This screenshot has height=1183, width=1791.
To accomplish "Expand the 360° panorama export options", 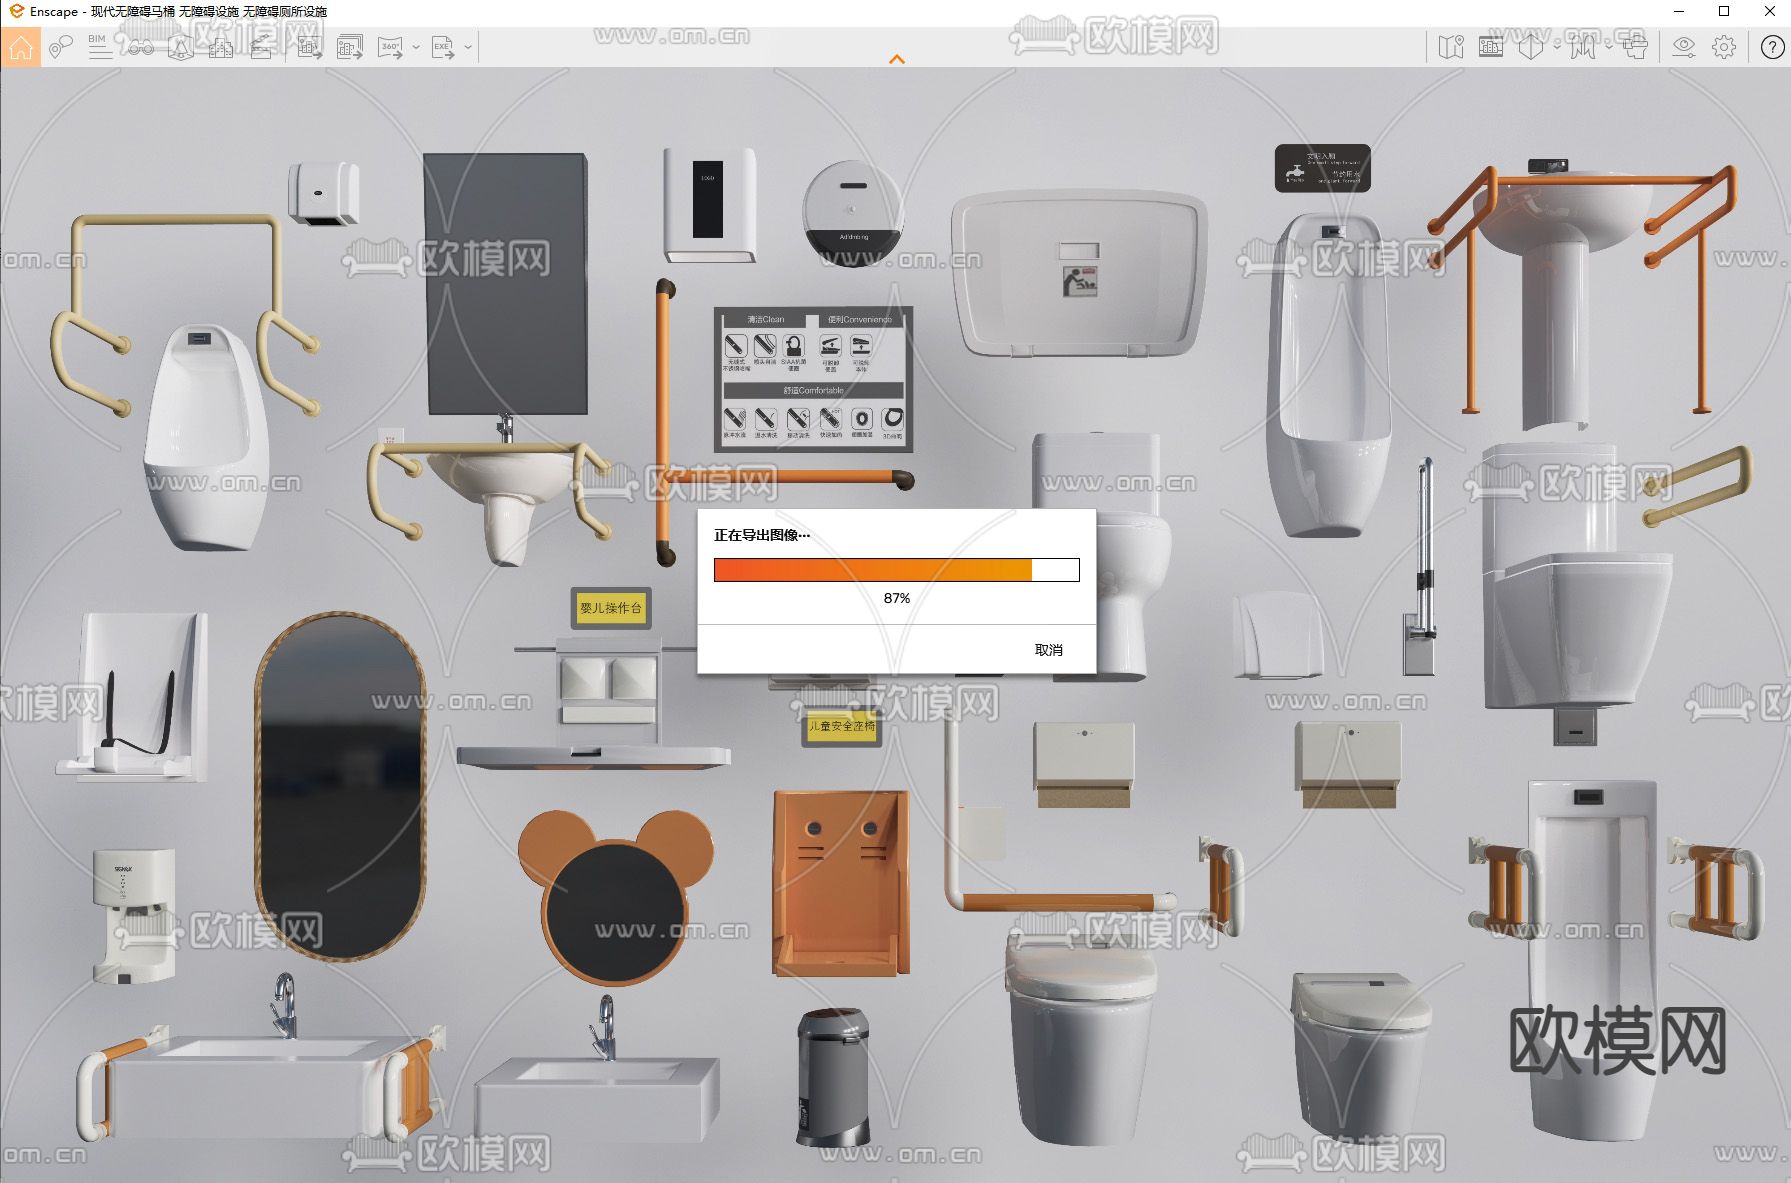I will click(415, 47).
